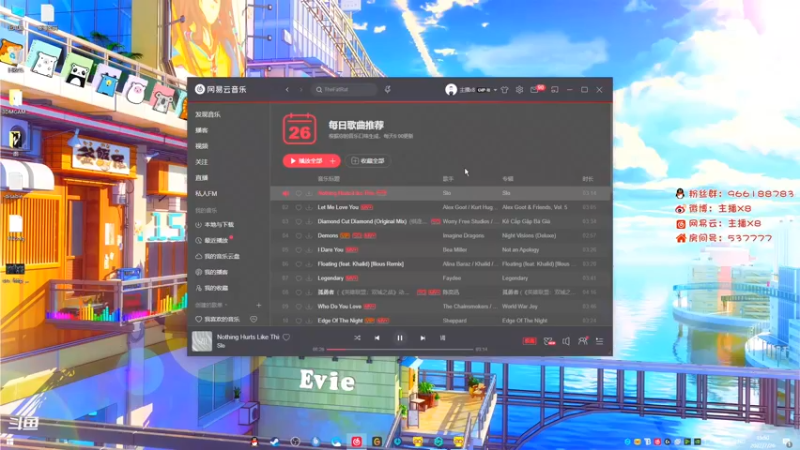Click album Night Visions (Deluxe)
Image resolution: width=800 pixels, height=450 pixels.
pos(529,236)
